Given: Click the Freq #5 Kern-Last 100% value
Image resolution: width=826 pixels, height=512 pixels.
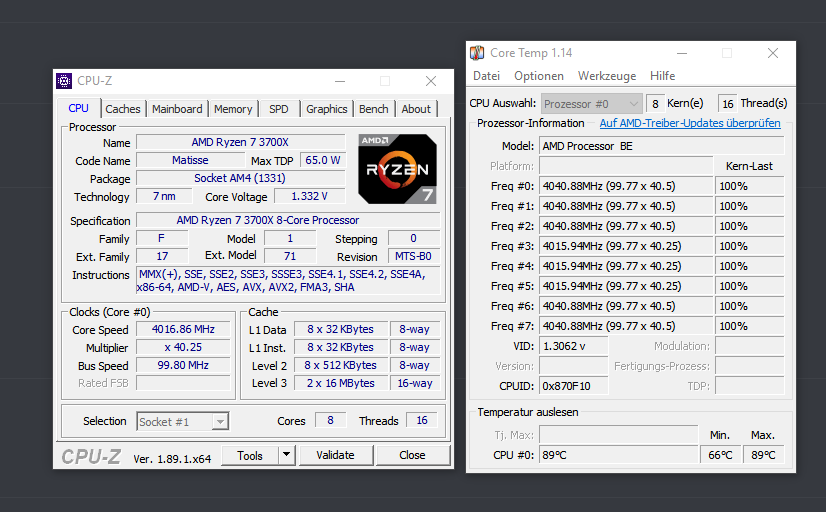Looking at the screenshot, I should 750,287.
